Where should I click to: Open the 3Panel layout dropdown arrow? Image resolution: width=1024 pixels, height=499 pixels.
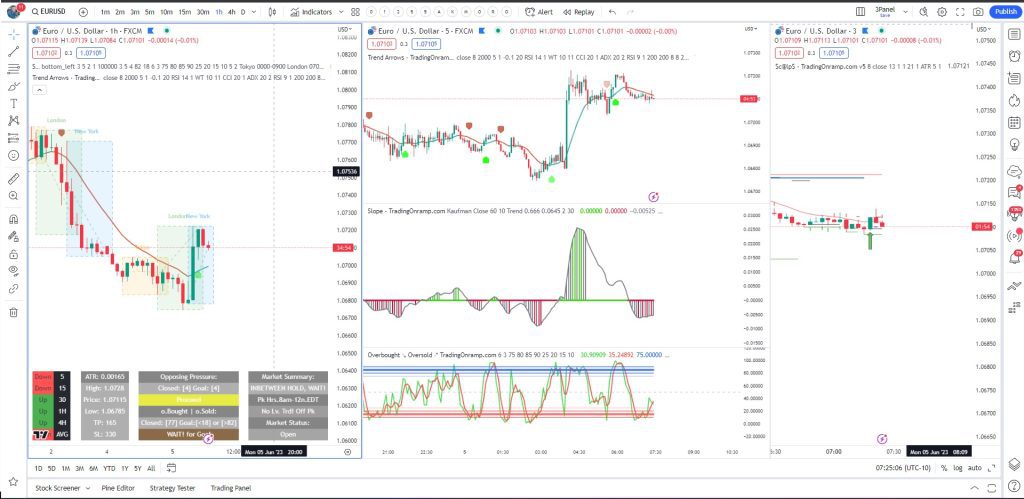coord(903,12)
